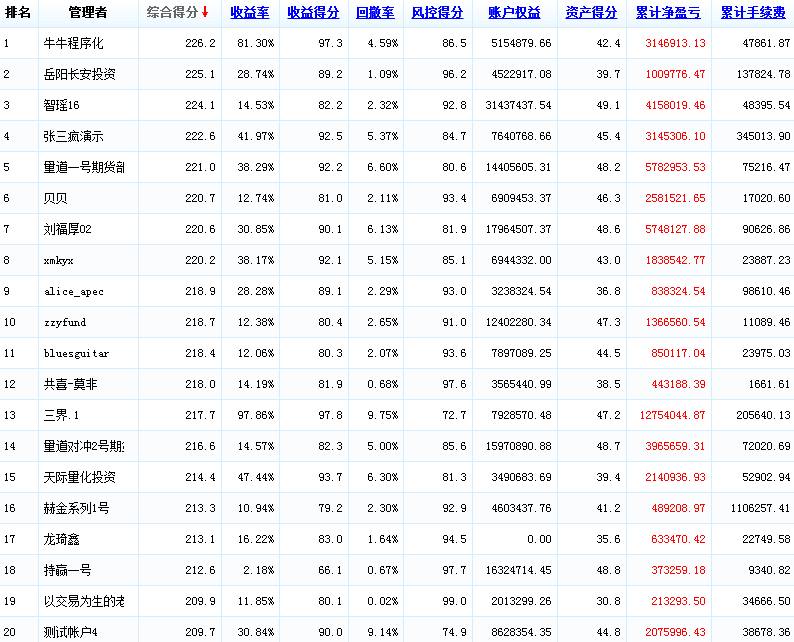Sort the table by 收益率 column
This screenshot has width=794, height=642.
point(249,13)
